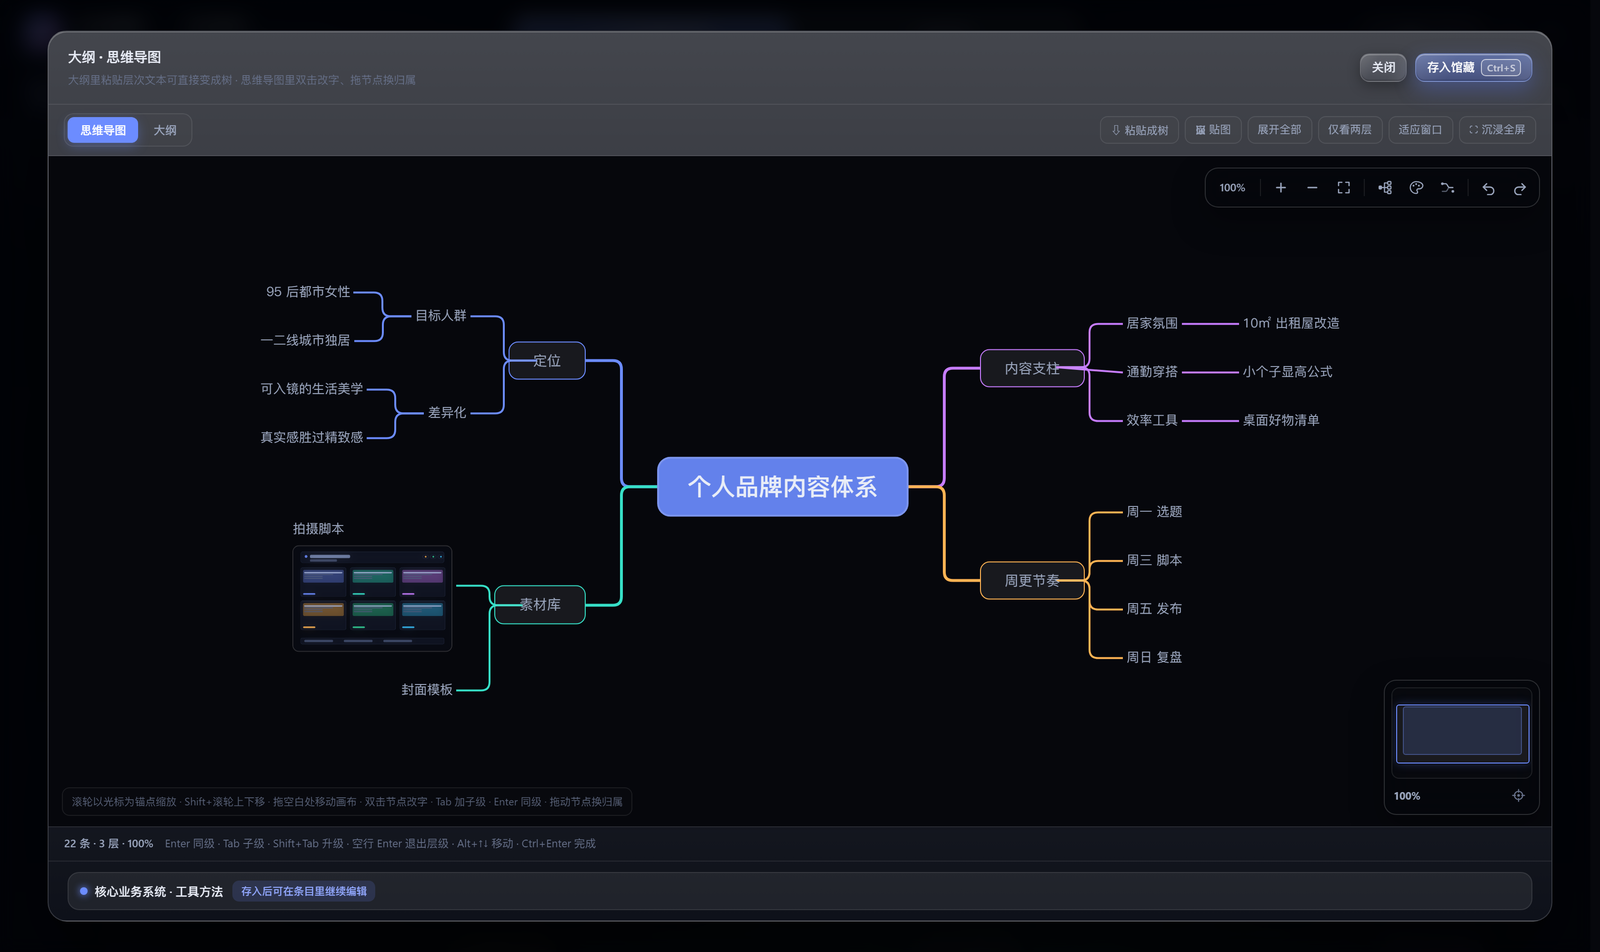Select the 素材库 node
Screen dimensions: 1600x952
click(540, 605)
